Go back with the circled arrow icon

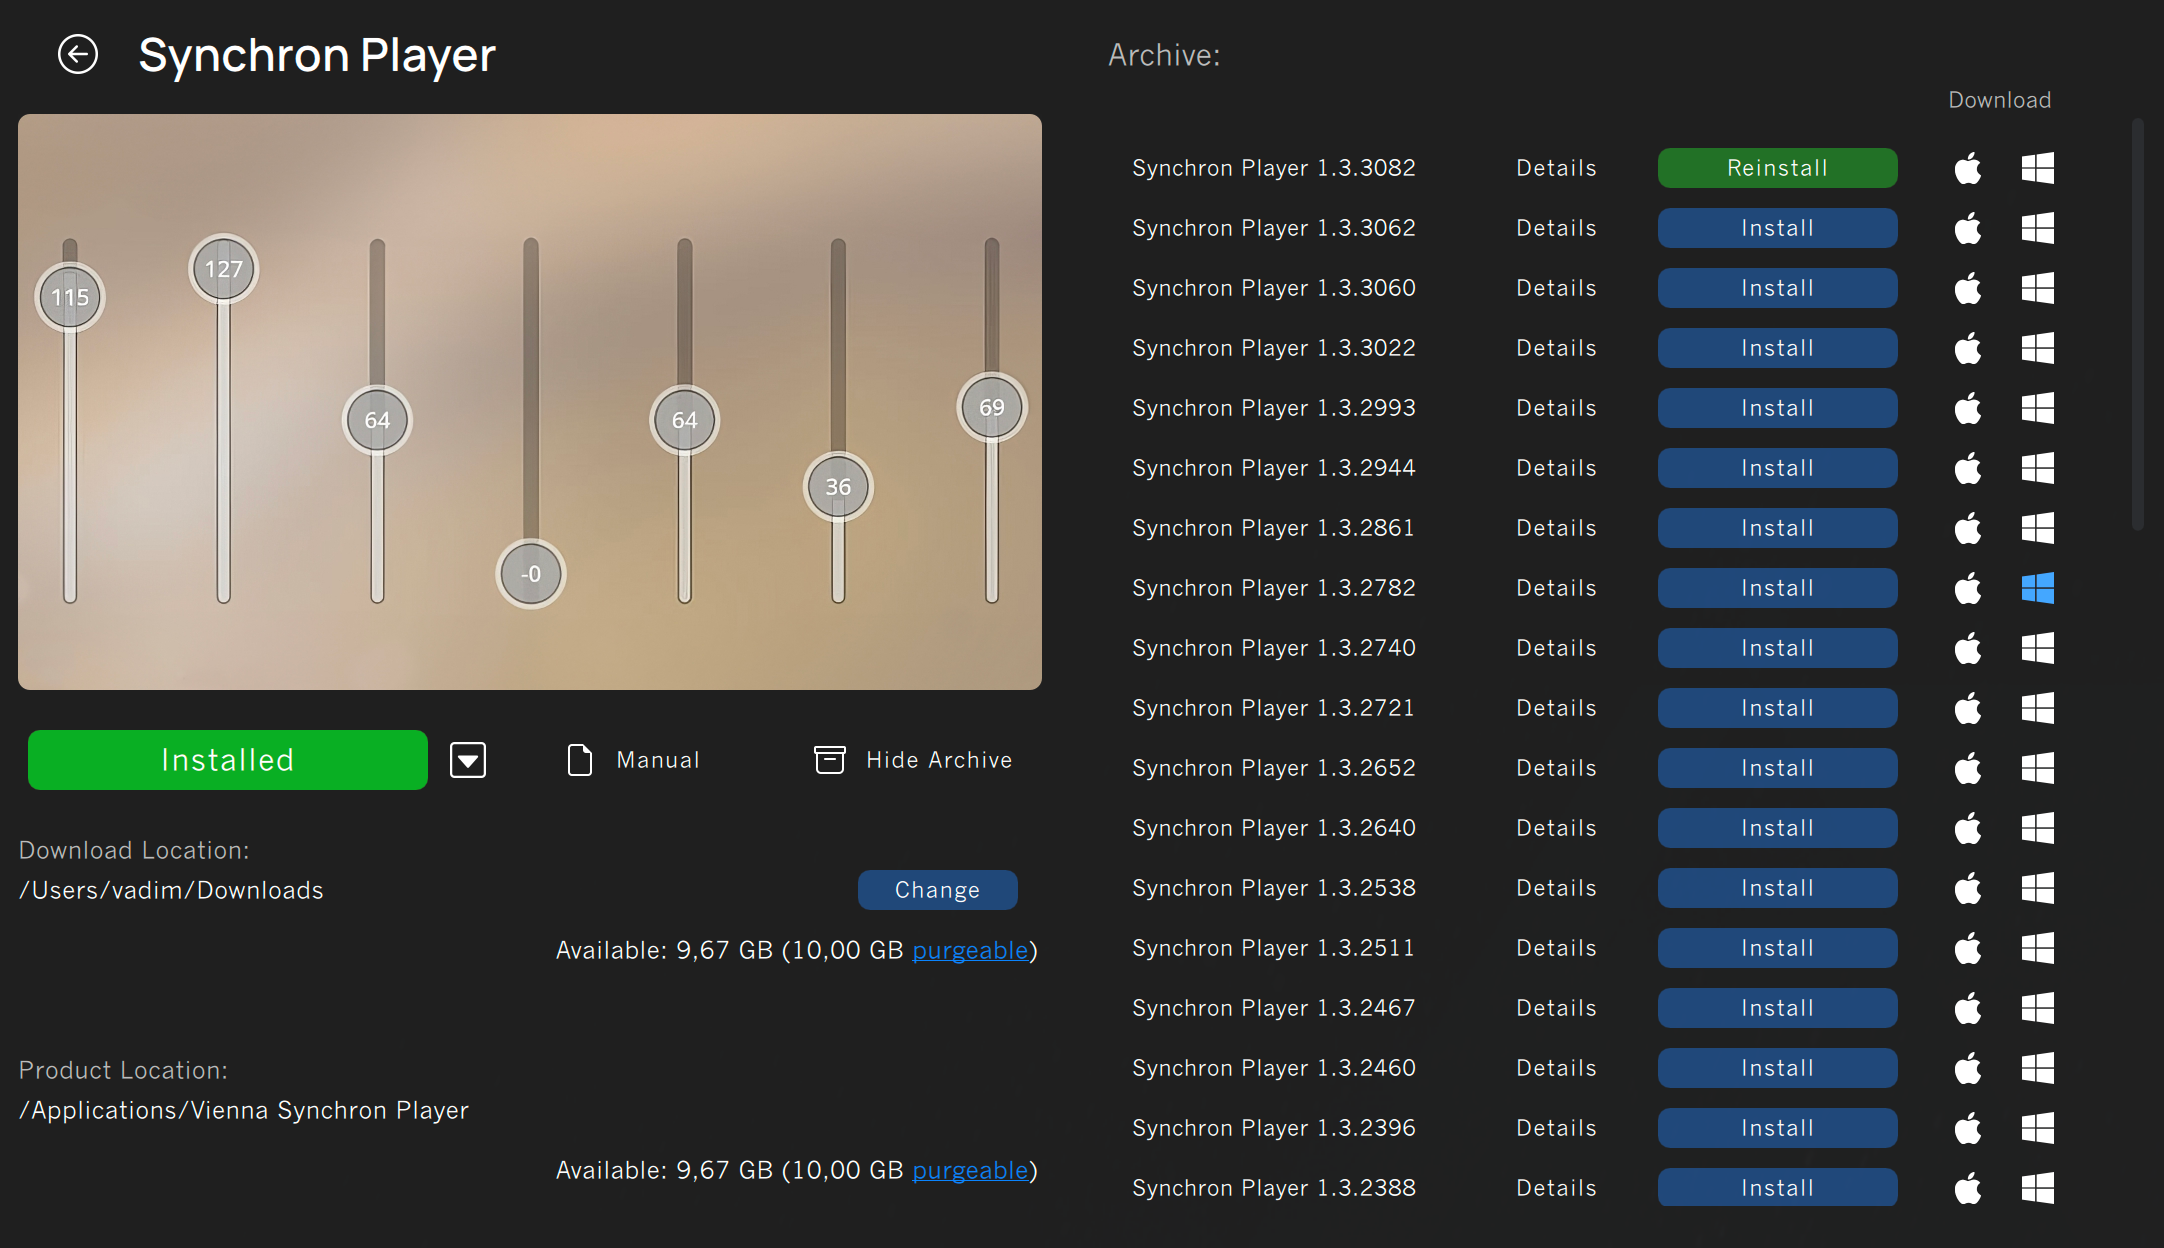coord(78,54)
